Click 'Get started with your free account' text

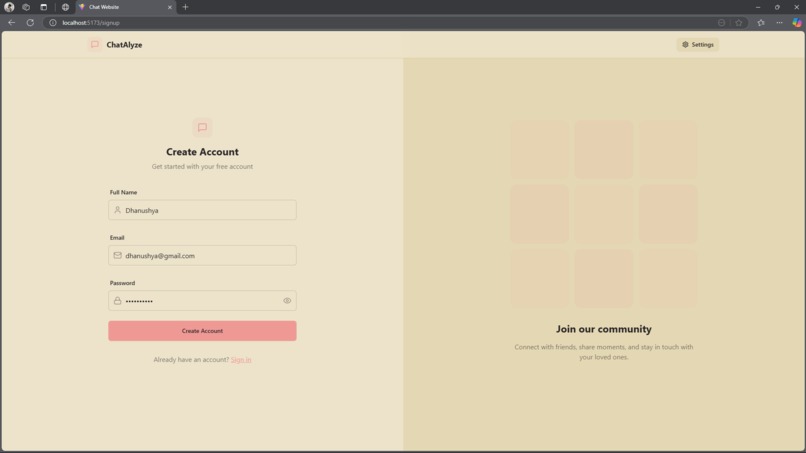202,167
